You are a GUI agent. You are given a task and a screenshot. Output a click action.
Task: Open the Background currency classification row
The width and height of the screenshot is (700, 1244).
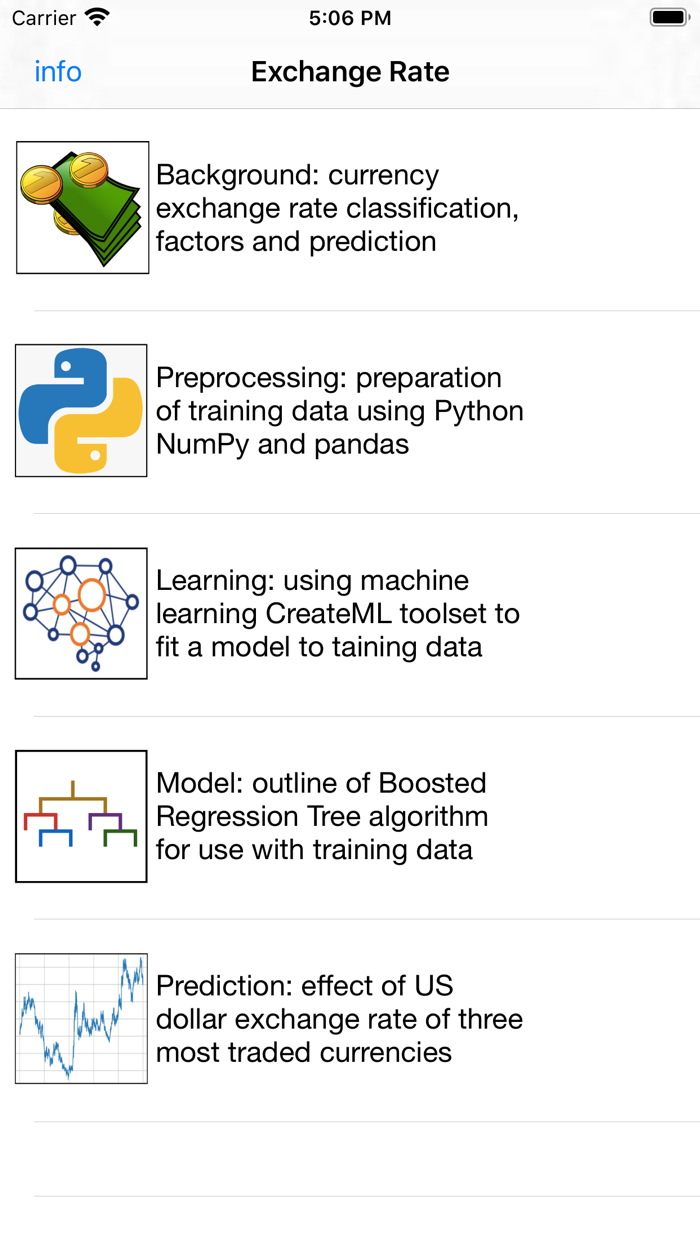[337, 208]
